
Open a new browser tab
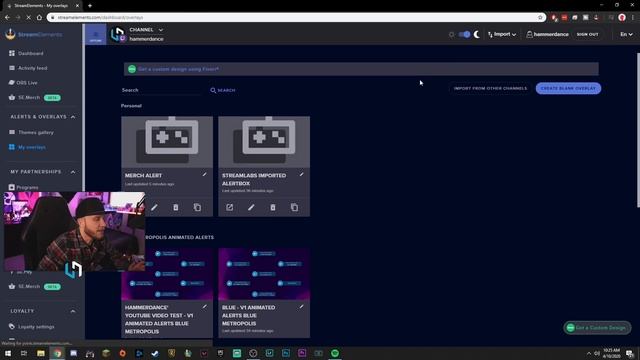coord(90,6)
